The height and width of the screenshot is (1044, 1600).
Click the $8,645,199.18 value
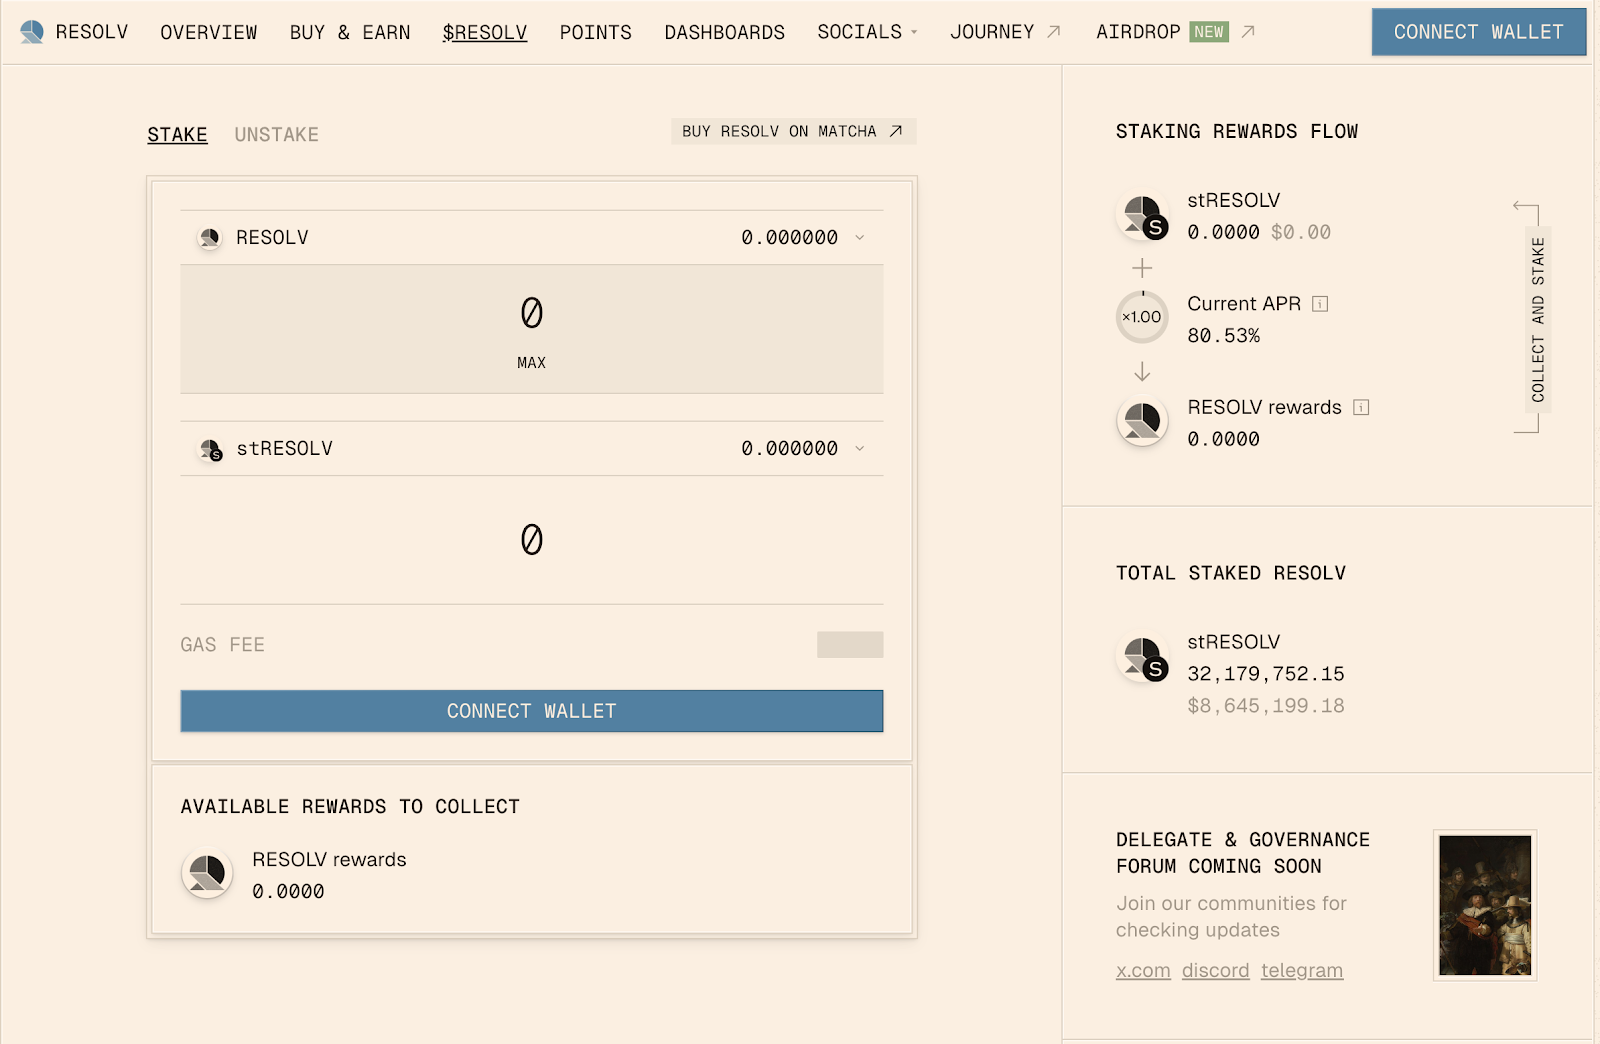click(1266, 706)
